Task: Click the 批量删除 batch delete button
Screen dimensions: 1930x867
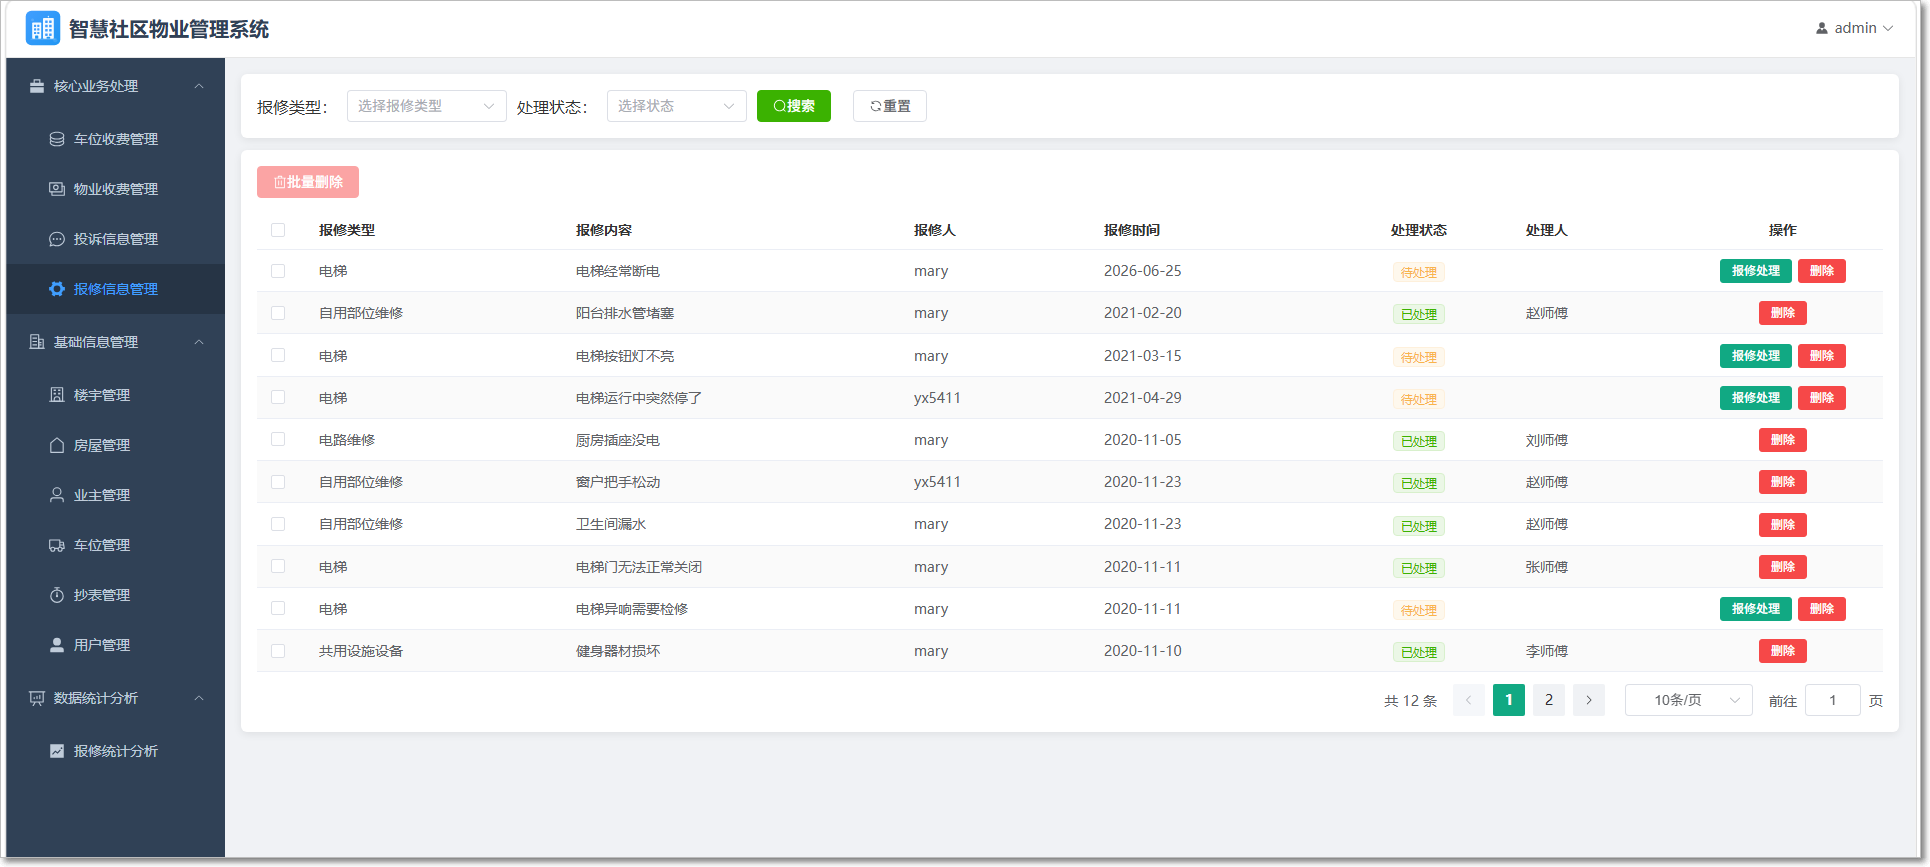Action: coord(308,182)
